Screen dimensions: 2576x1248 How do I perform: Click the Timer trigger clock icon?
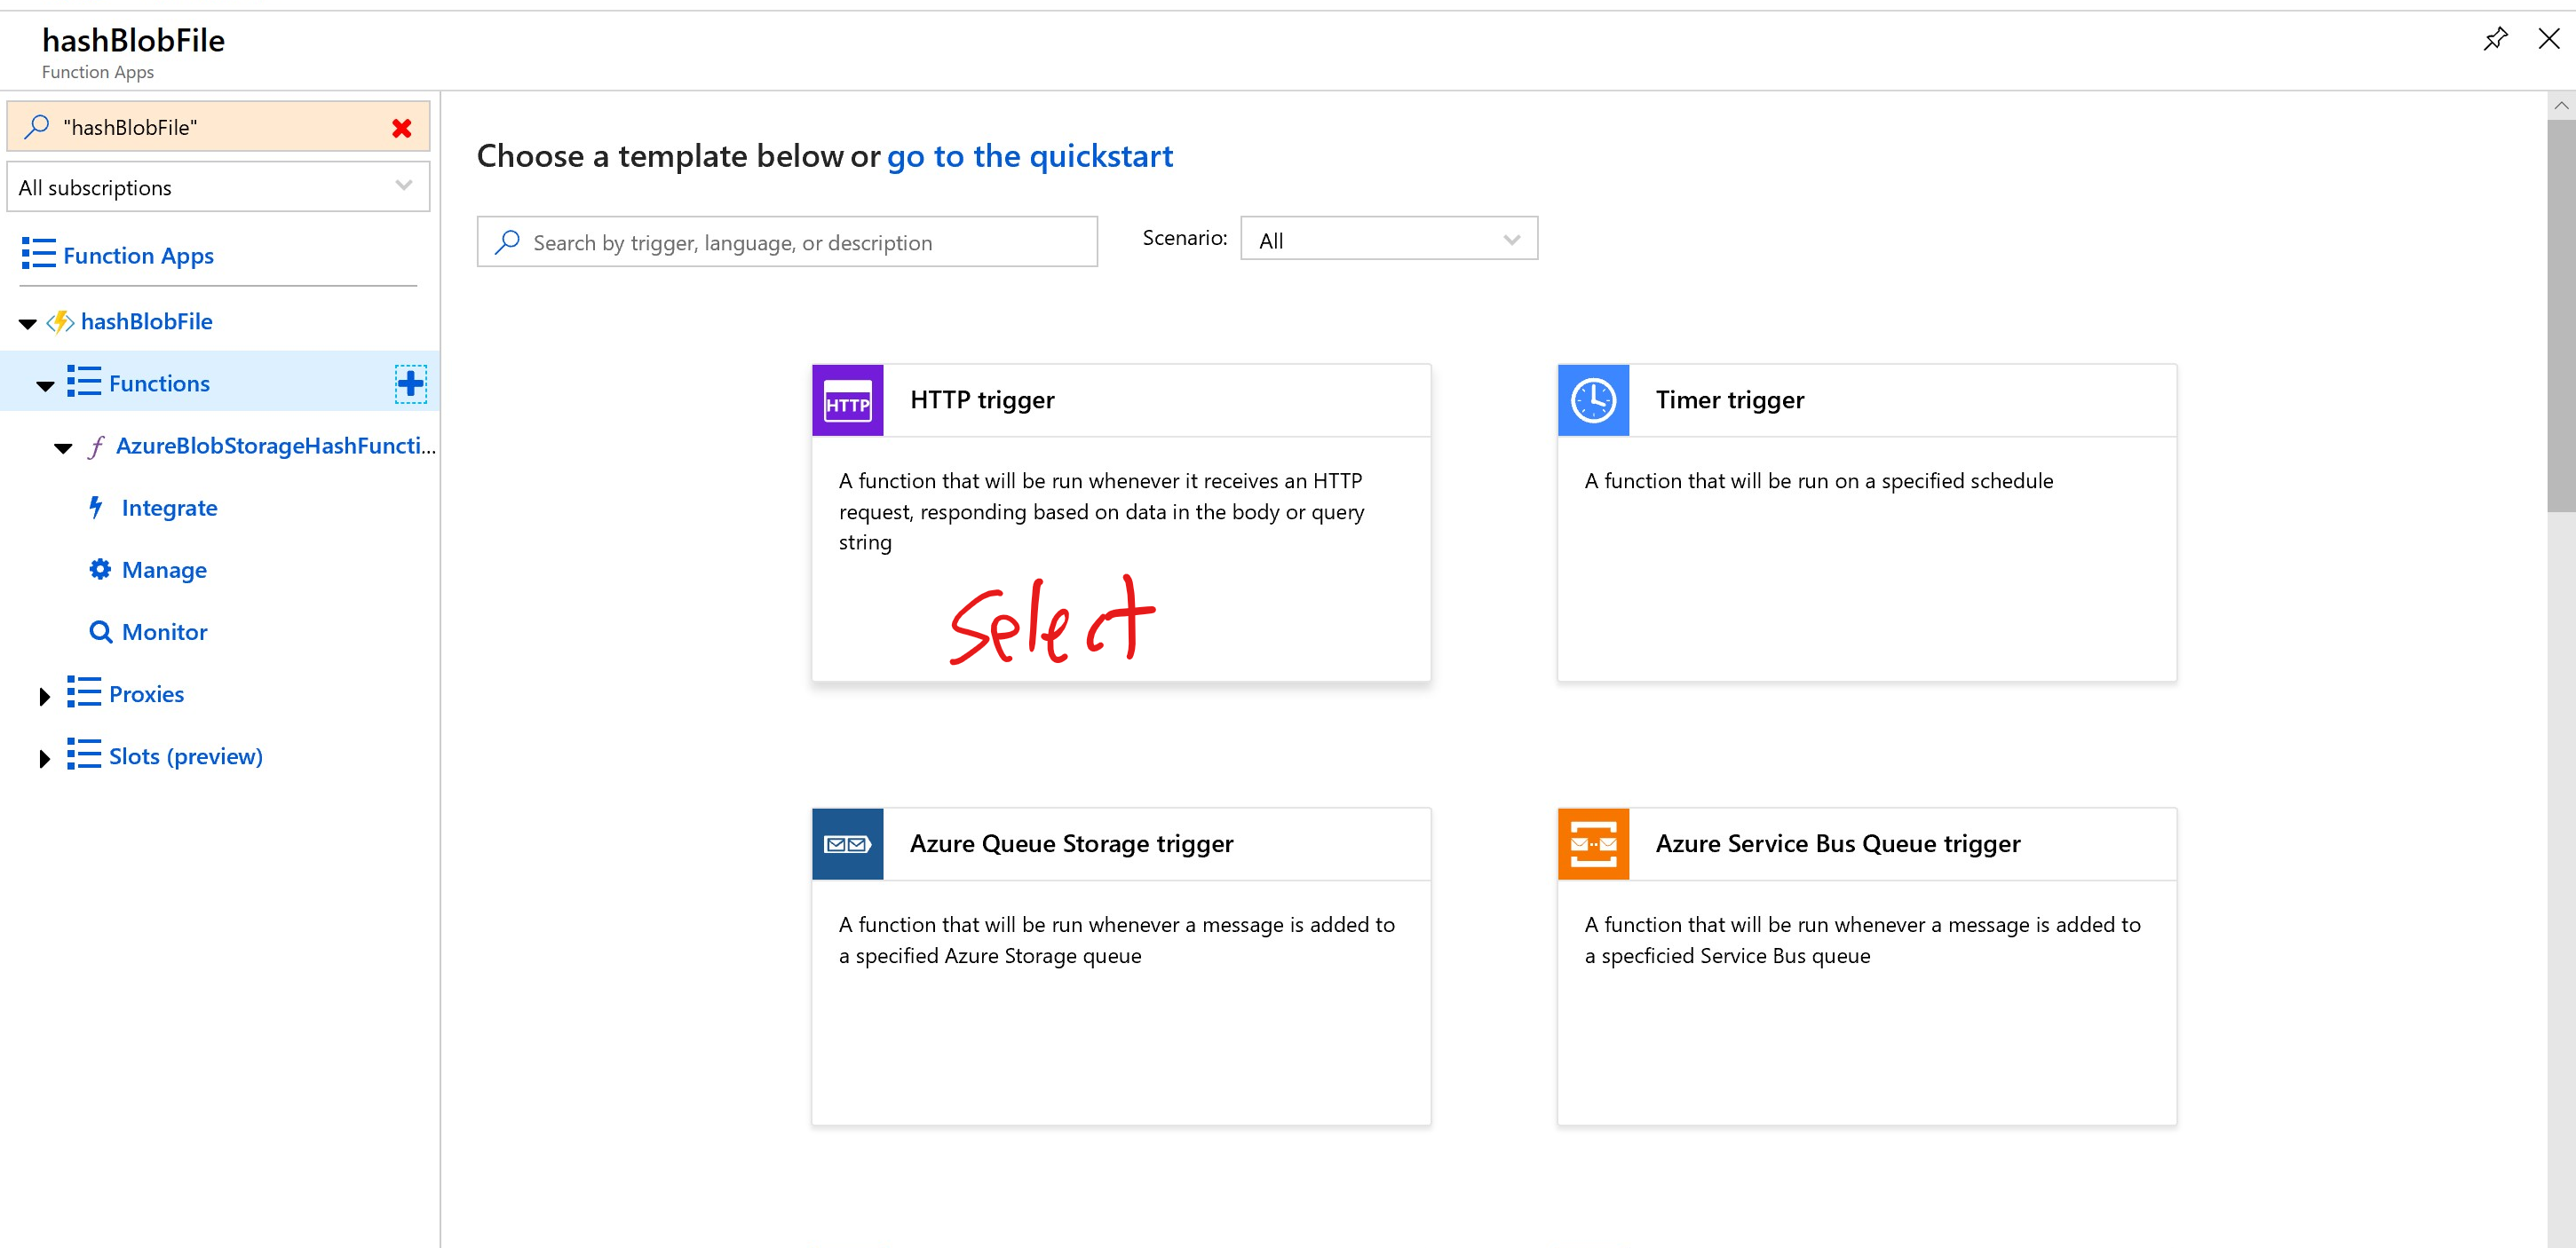point(1593,400)
